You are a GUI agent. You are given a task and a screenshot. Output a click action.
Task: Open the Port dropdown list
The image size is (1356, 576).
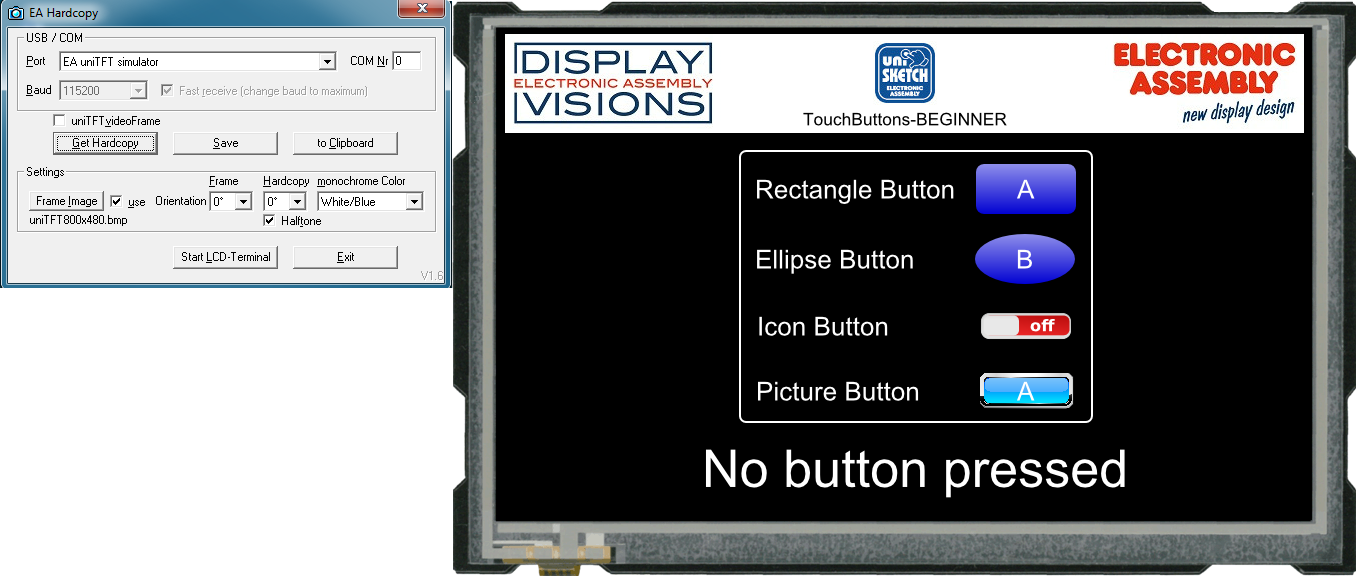coord(326,62)
